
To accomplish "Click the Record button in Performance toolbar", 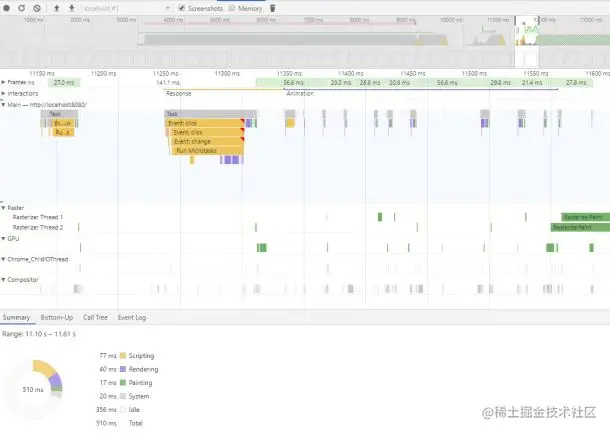I will click(x=7, y=8).
